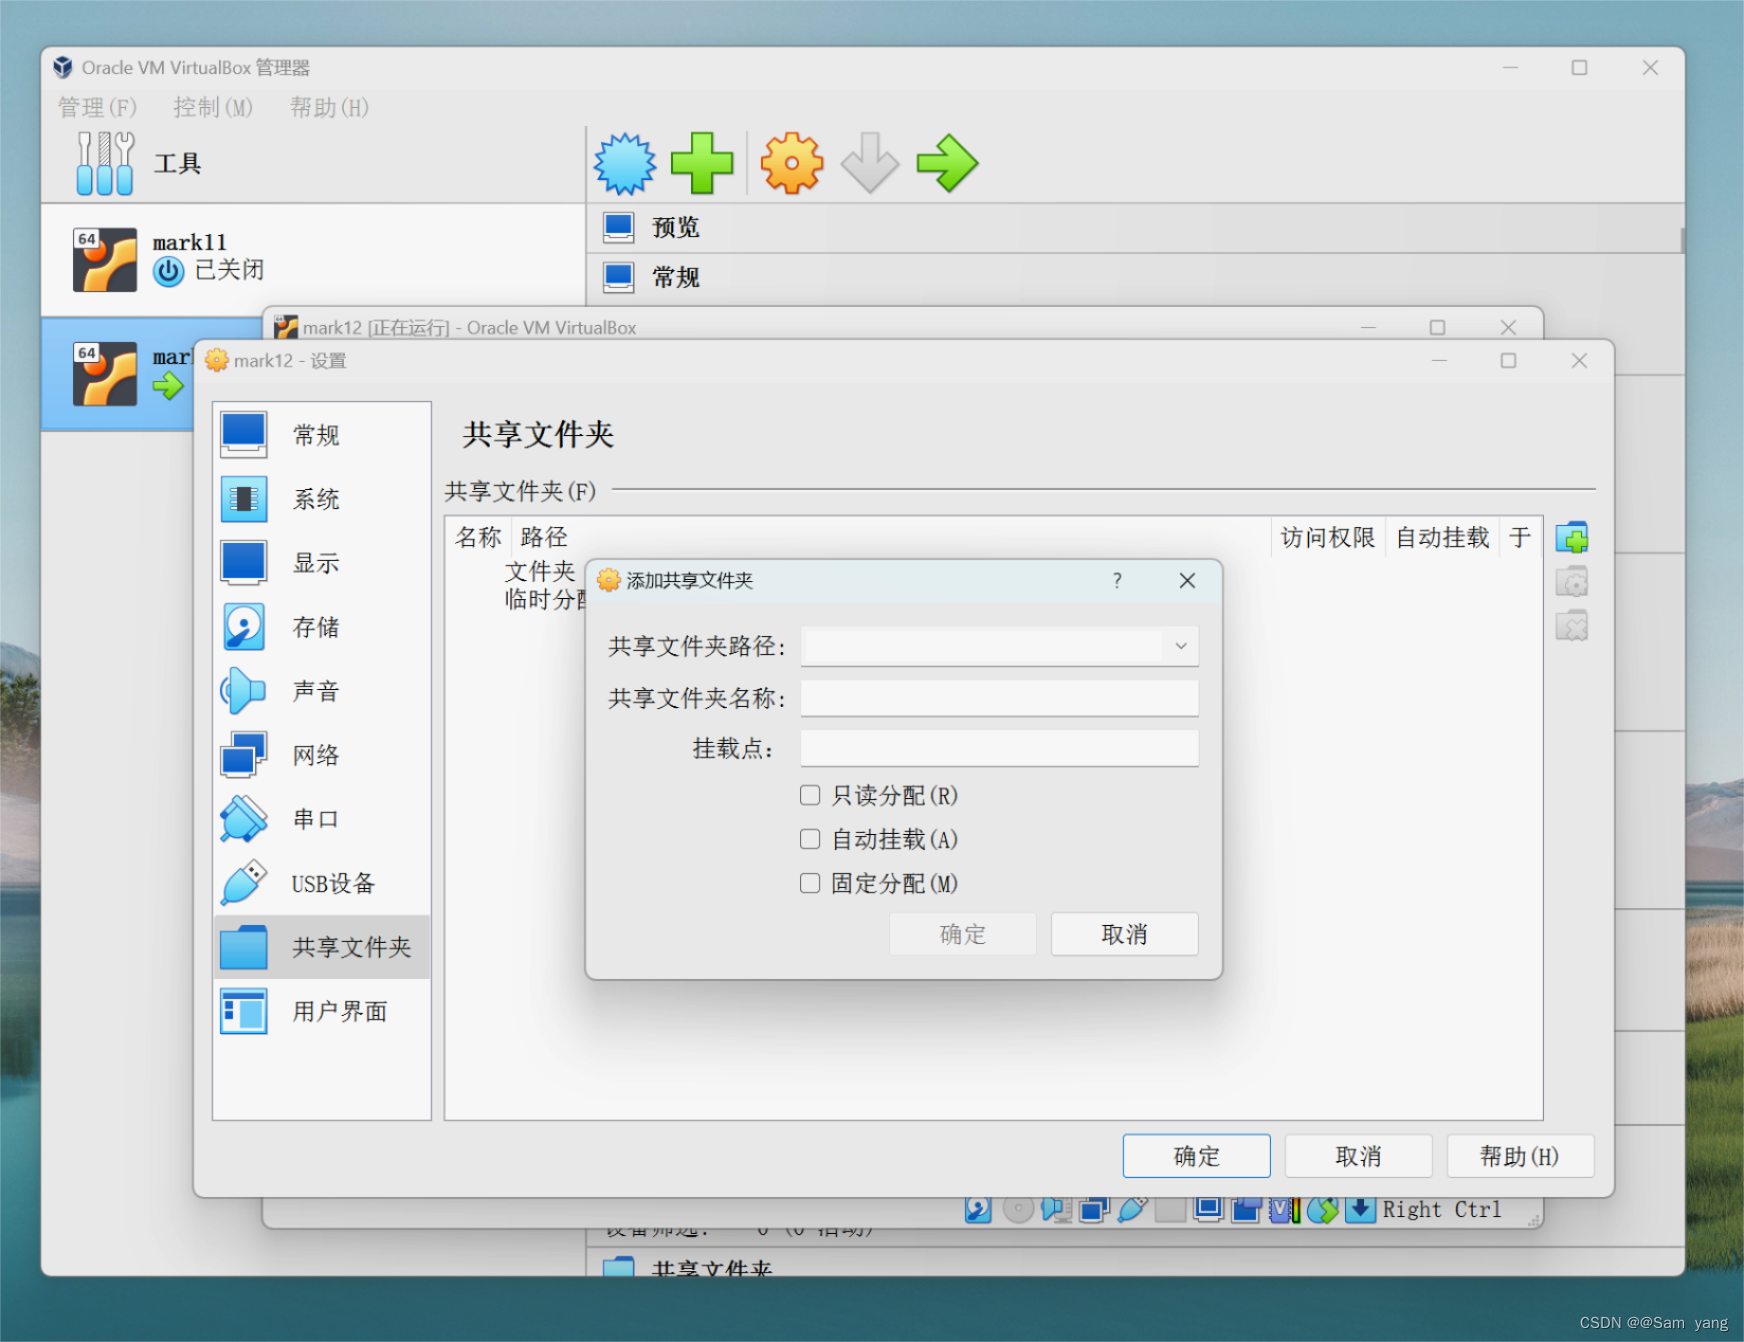Expand the 共享文件夹路径 dropdown

[x=1181, y=646]
